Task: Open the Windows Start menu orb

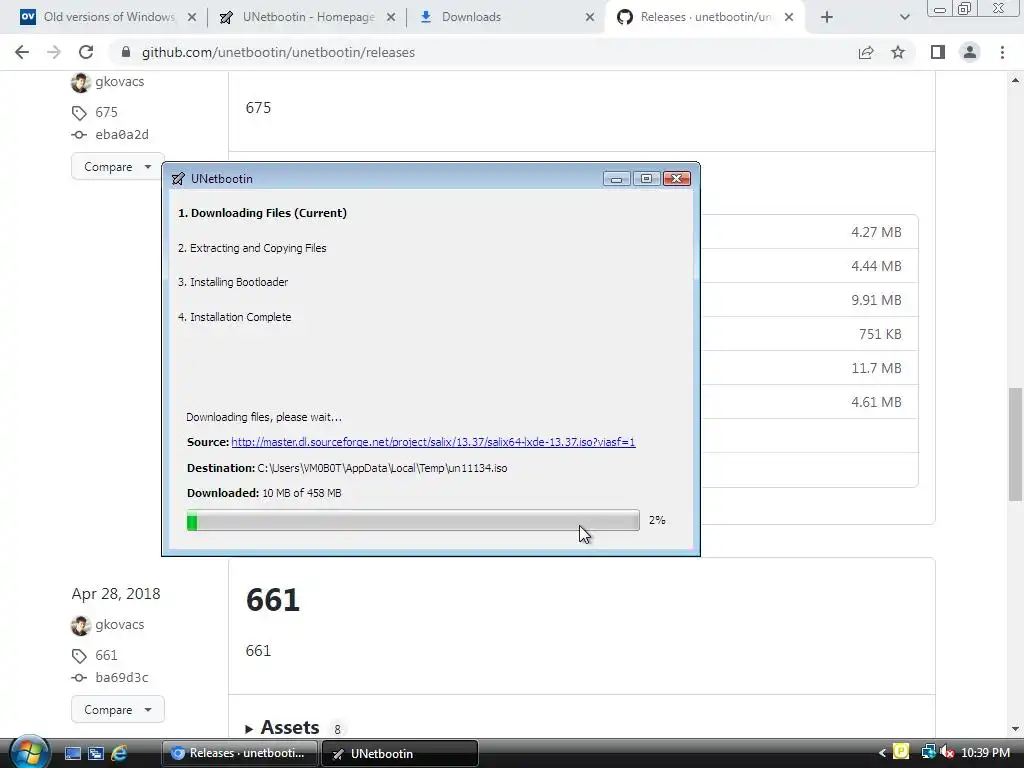Action: (29, 752)
